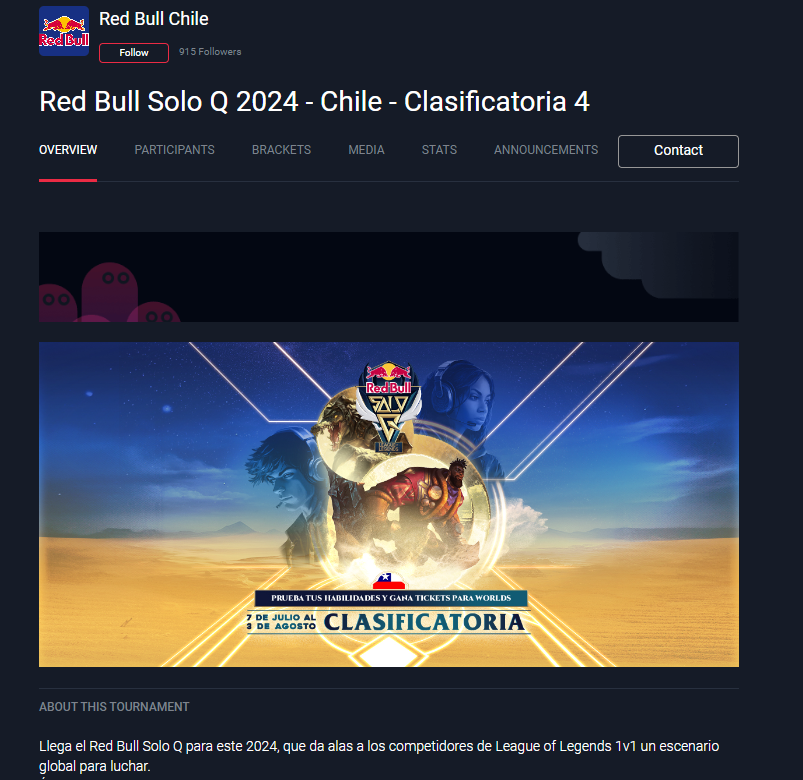
Task: Show the Stats tab
Action: (x=439, y=150)
